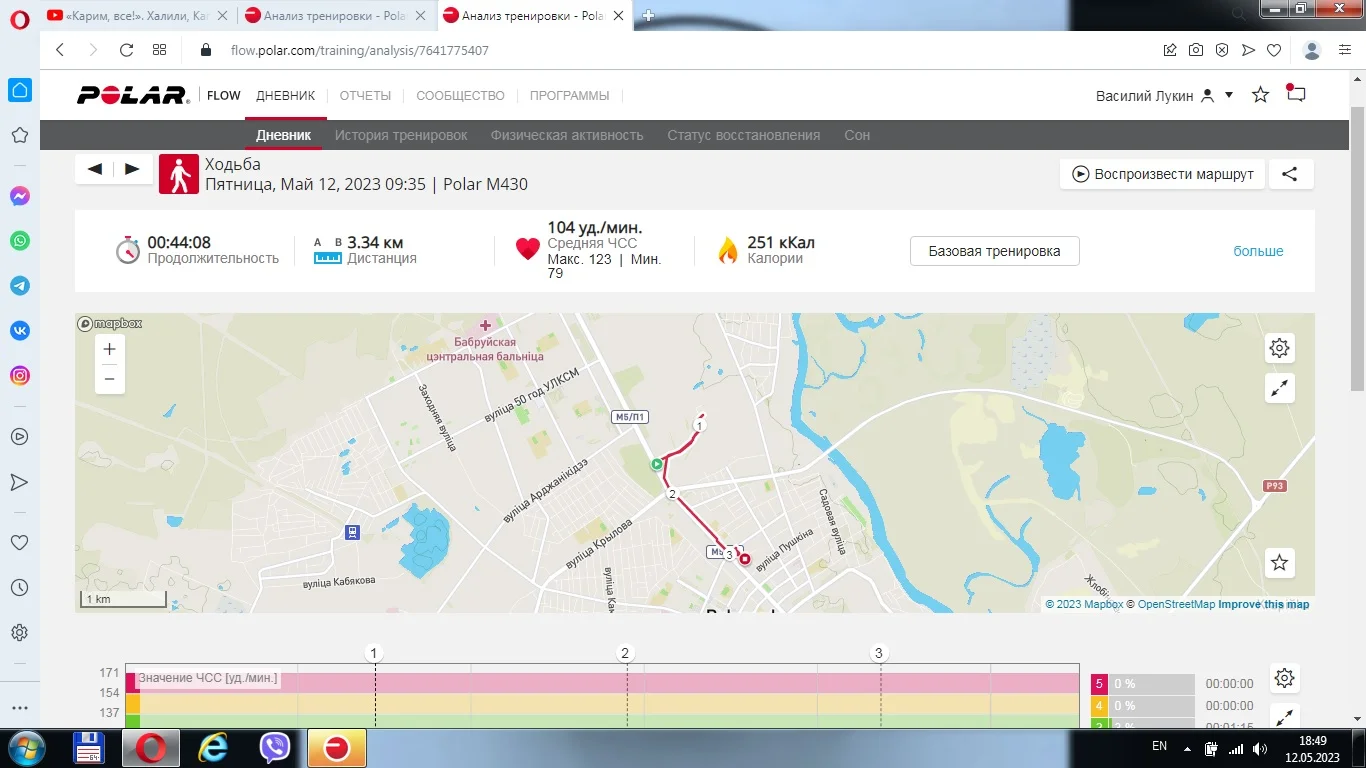Image resolution: width=1366 pixels, height=768 pixels.
Task: Click the orange heart rate zone 4 swatch
Action: pyautogui.click(x=1099, y=706)
